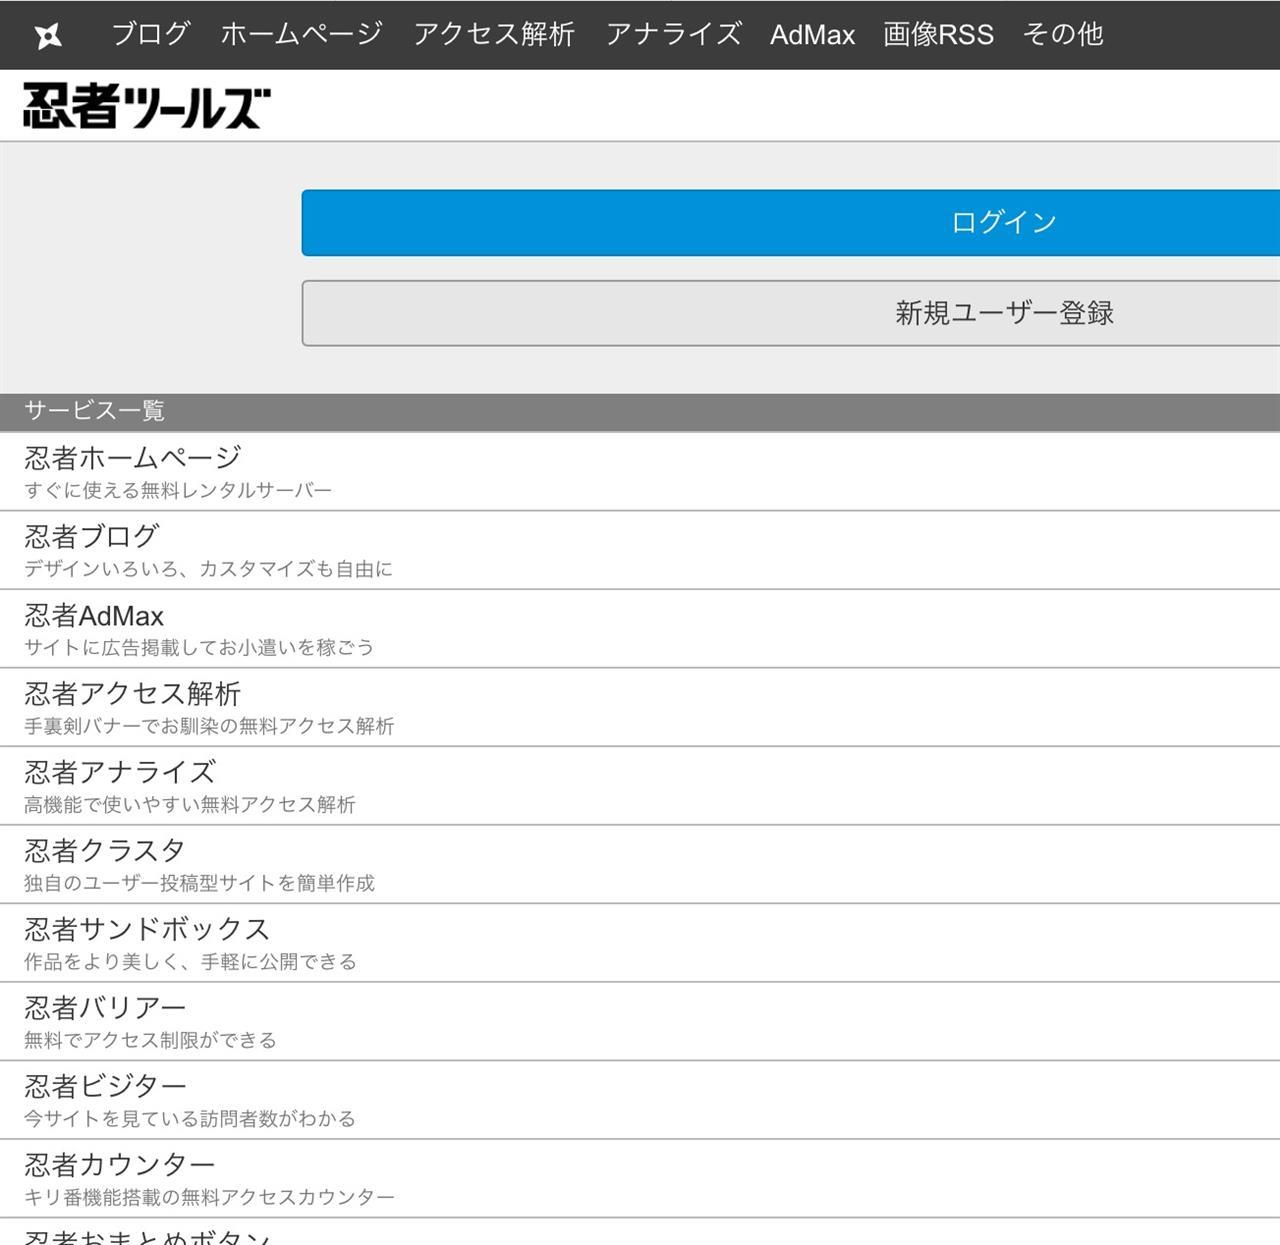This screenshot has width=1280, height=1245.
Task: Select アクセス解析 in the top navigation
Action: (x=494, y=34)
